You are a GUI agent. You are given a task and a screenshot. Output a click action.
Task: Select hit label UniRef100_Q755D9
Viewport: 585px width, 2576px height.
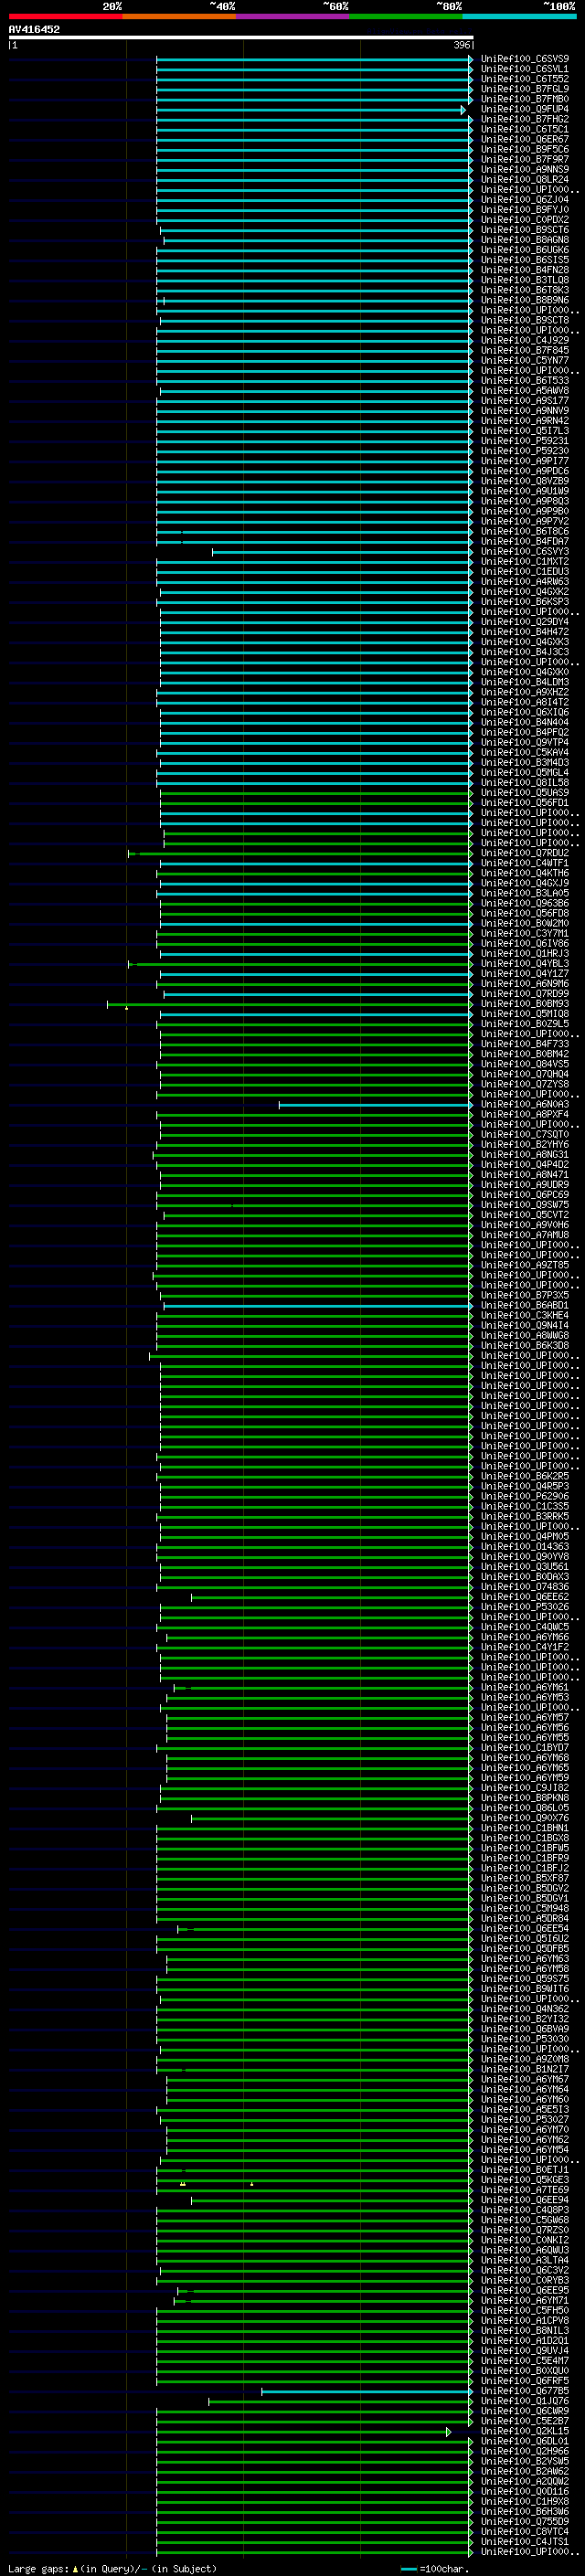tap(525, 2521)
